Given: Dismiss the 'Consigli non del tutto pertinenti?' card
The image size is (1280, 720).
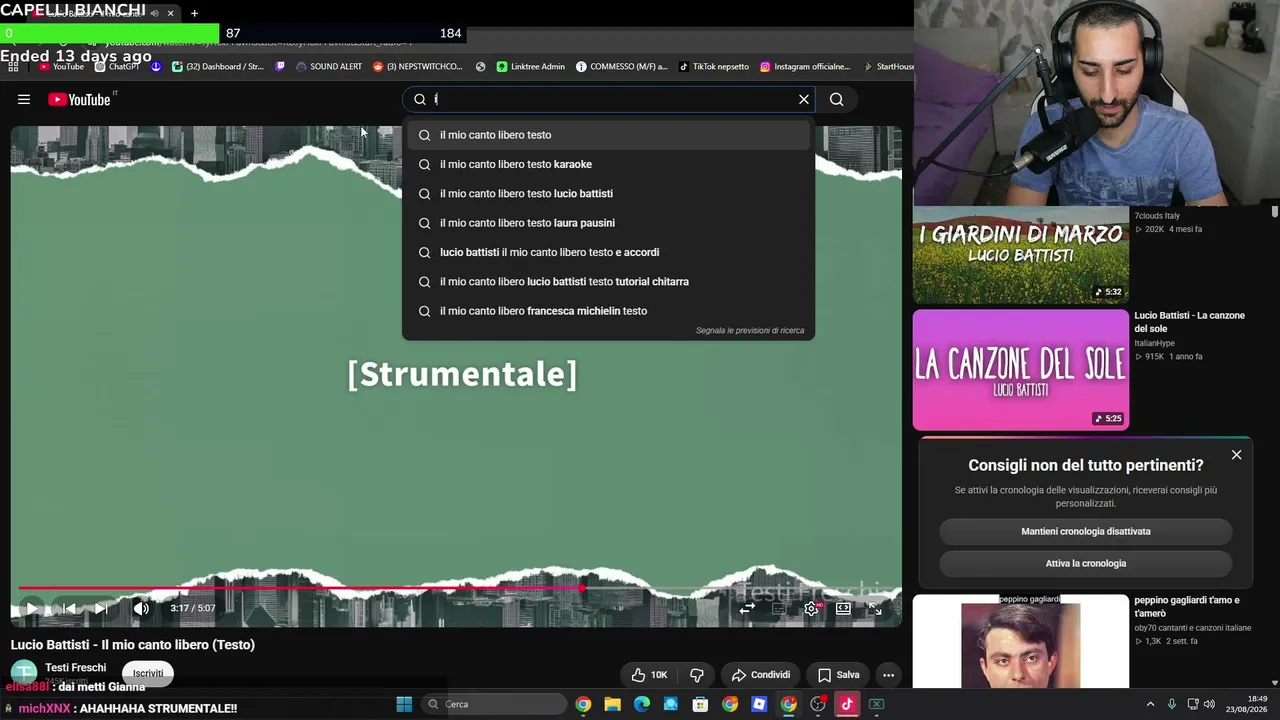Looking at the screenshot, I should click(1236, 455).
